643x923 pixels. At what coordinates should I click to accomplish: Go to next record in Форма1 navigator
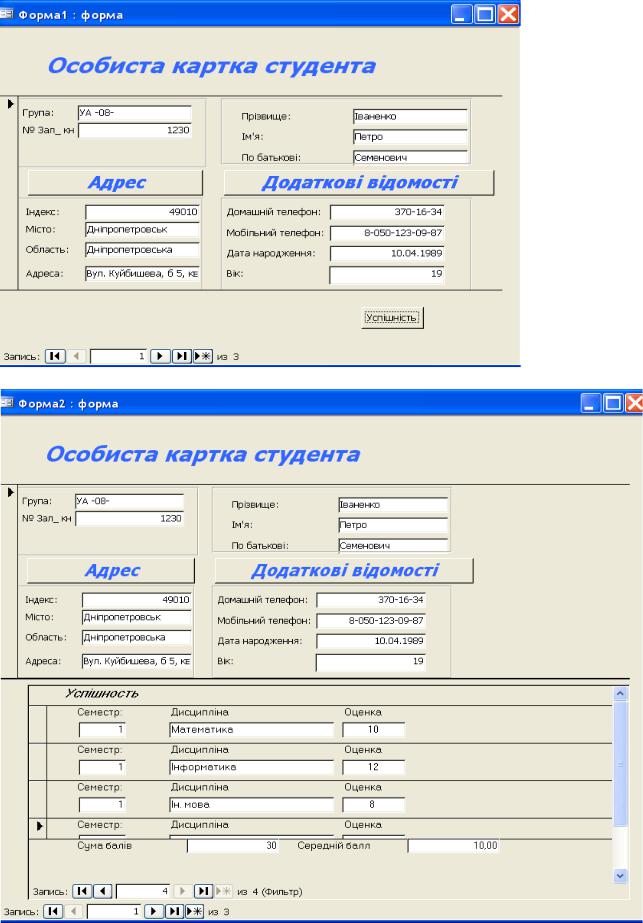(160, 356)
